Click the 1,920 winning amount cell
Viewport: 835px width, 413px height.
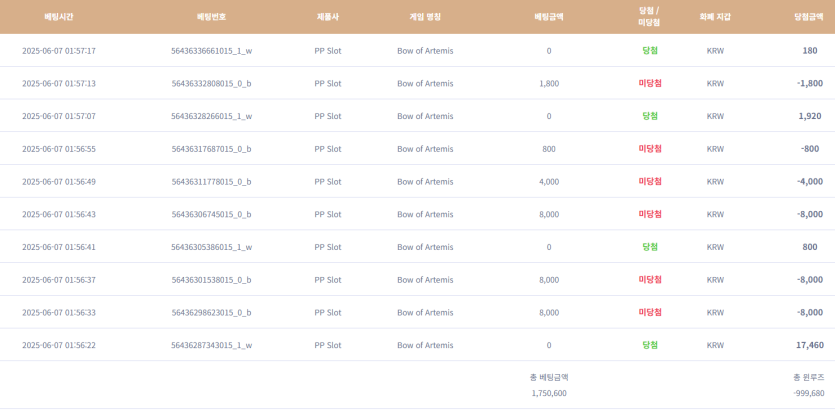(809, 116)
